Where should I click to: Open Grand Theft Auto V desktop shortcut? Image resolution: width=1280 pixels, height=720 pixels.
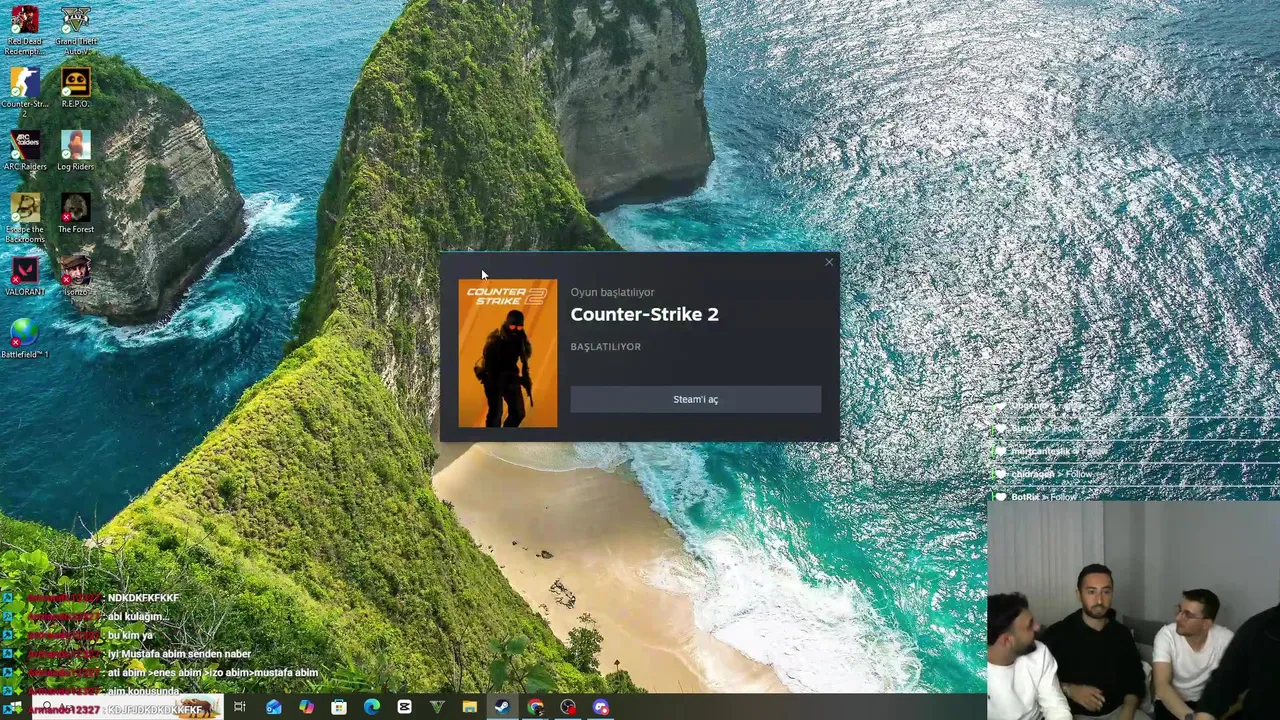tap(75, 30)
